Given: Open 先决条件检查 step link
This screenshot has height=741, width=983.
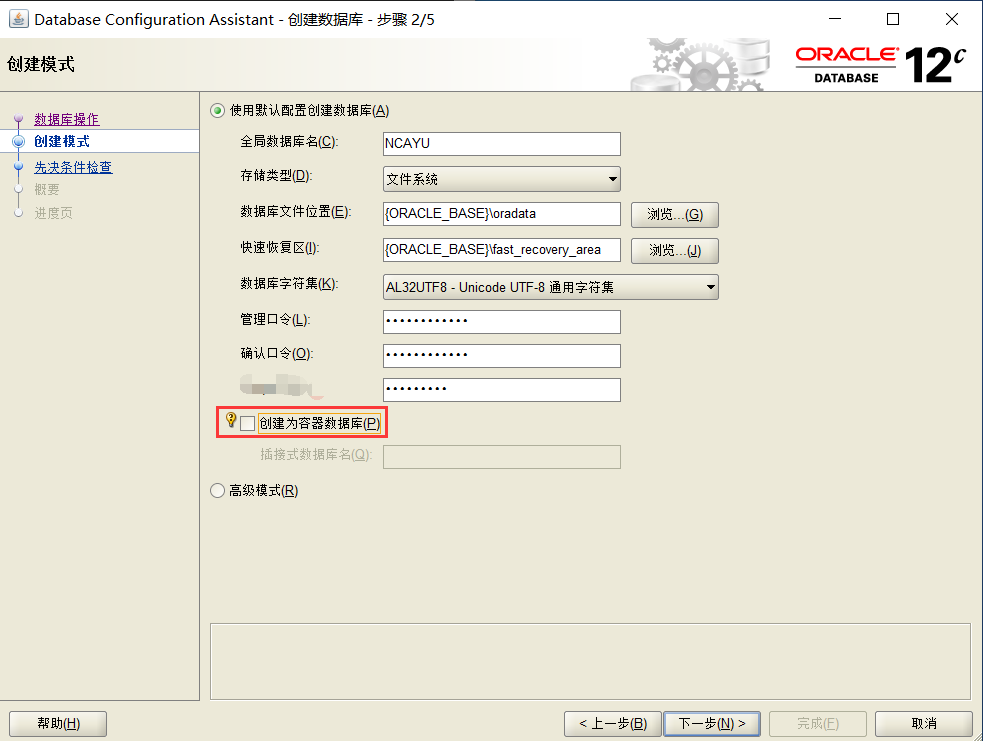Looking at the screenshot, I should coord(73,167).
